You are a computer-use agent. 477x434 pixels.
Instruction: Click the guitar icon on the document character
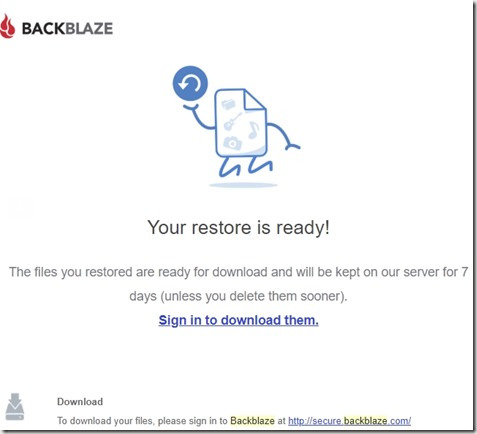pos(232,122)
